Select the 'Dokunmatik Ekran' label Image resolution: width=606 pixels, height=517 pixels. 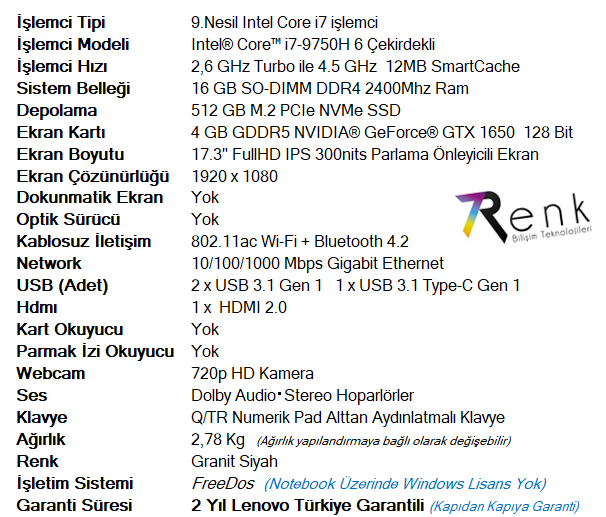(90, 197)
